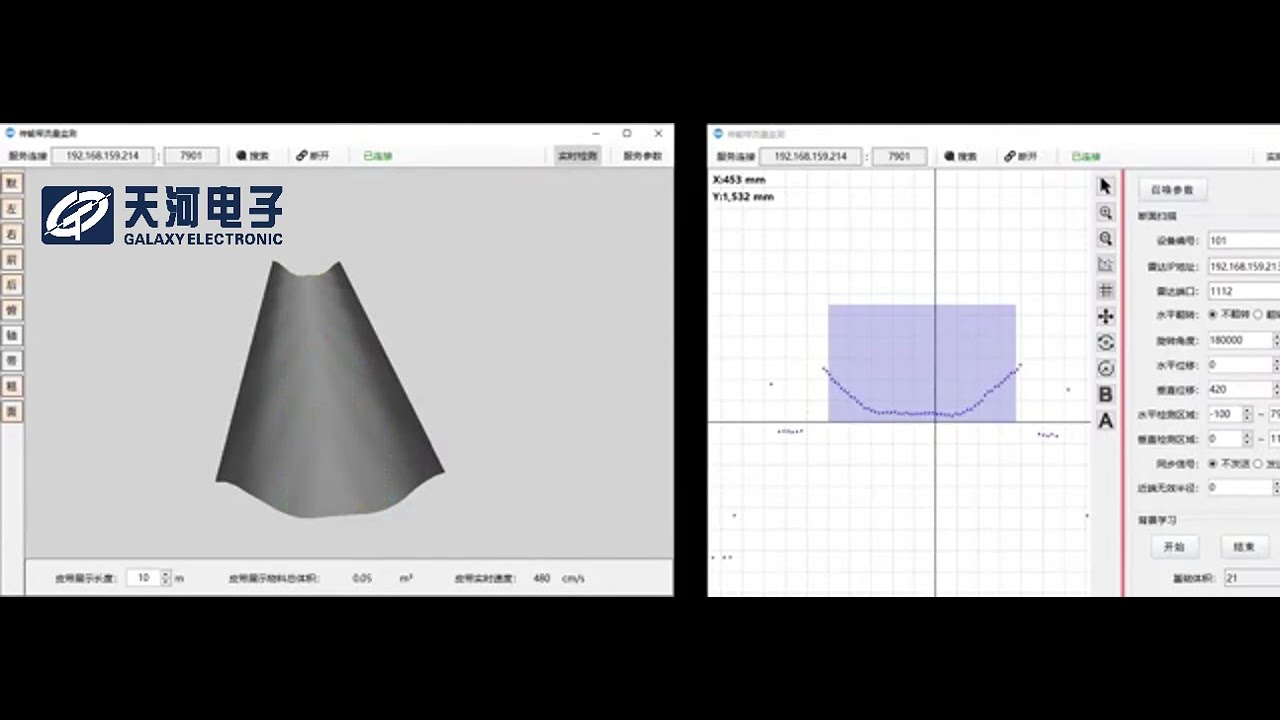
Task: Click the 设备编号 field showing 101
Action: (x=1244, y=241)
